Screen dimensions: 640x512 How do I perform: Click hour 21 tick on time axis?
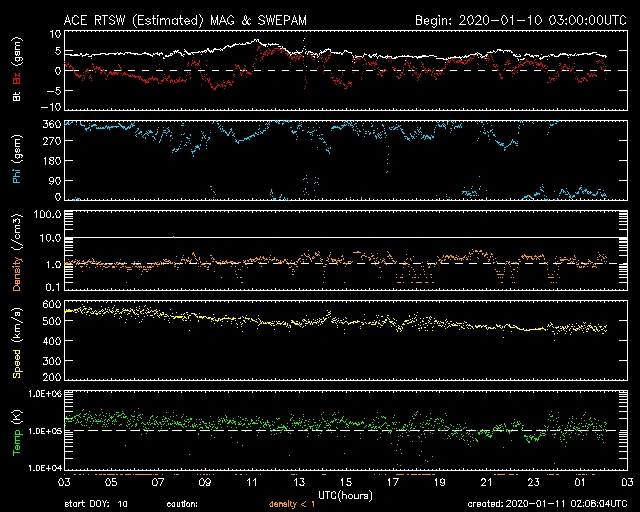point(486,482)
